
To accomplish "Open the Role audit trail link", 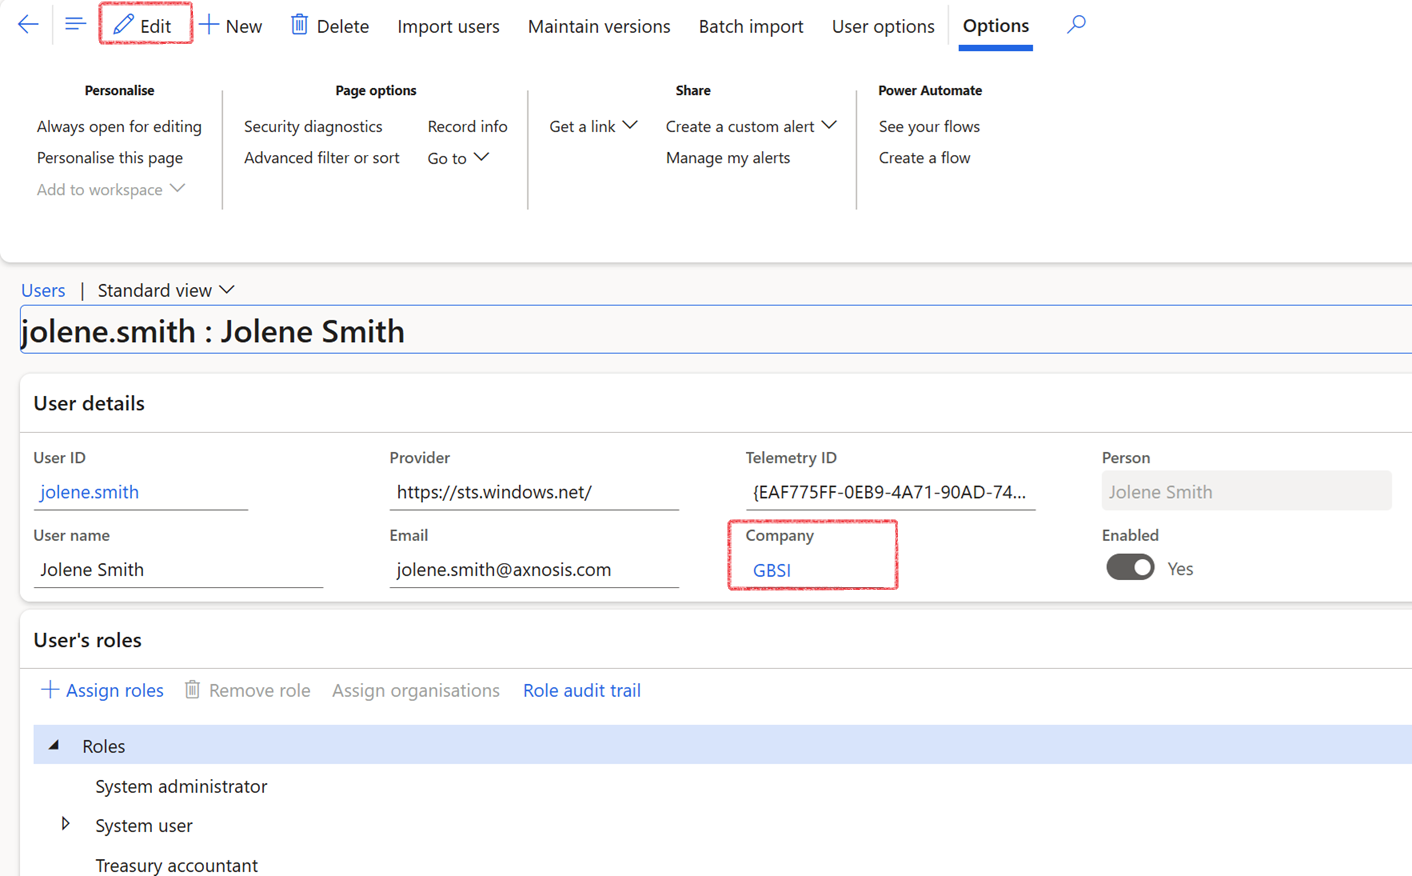I will [x=582, y=690].
